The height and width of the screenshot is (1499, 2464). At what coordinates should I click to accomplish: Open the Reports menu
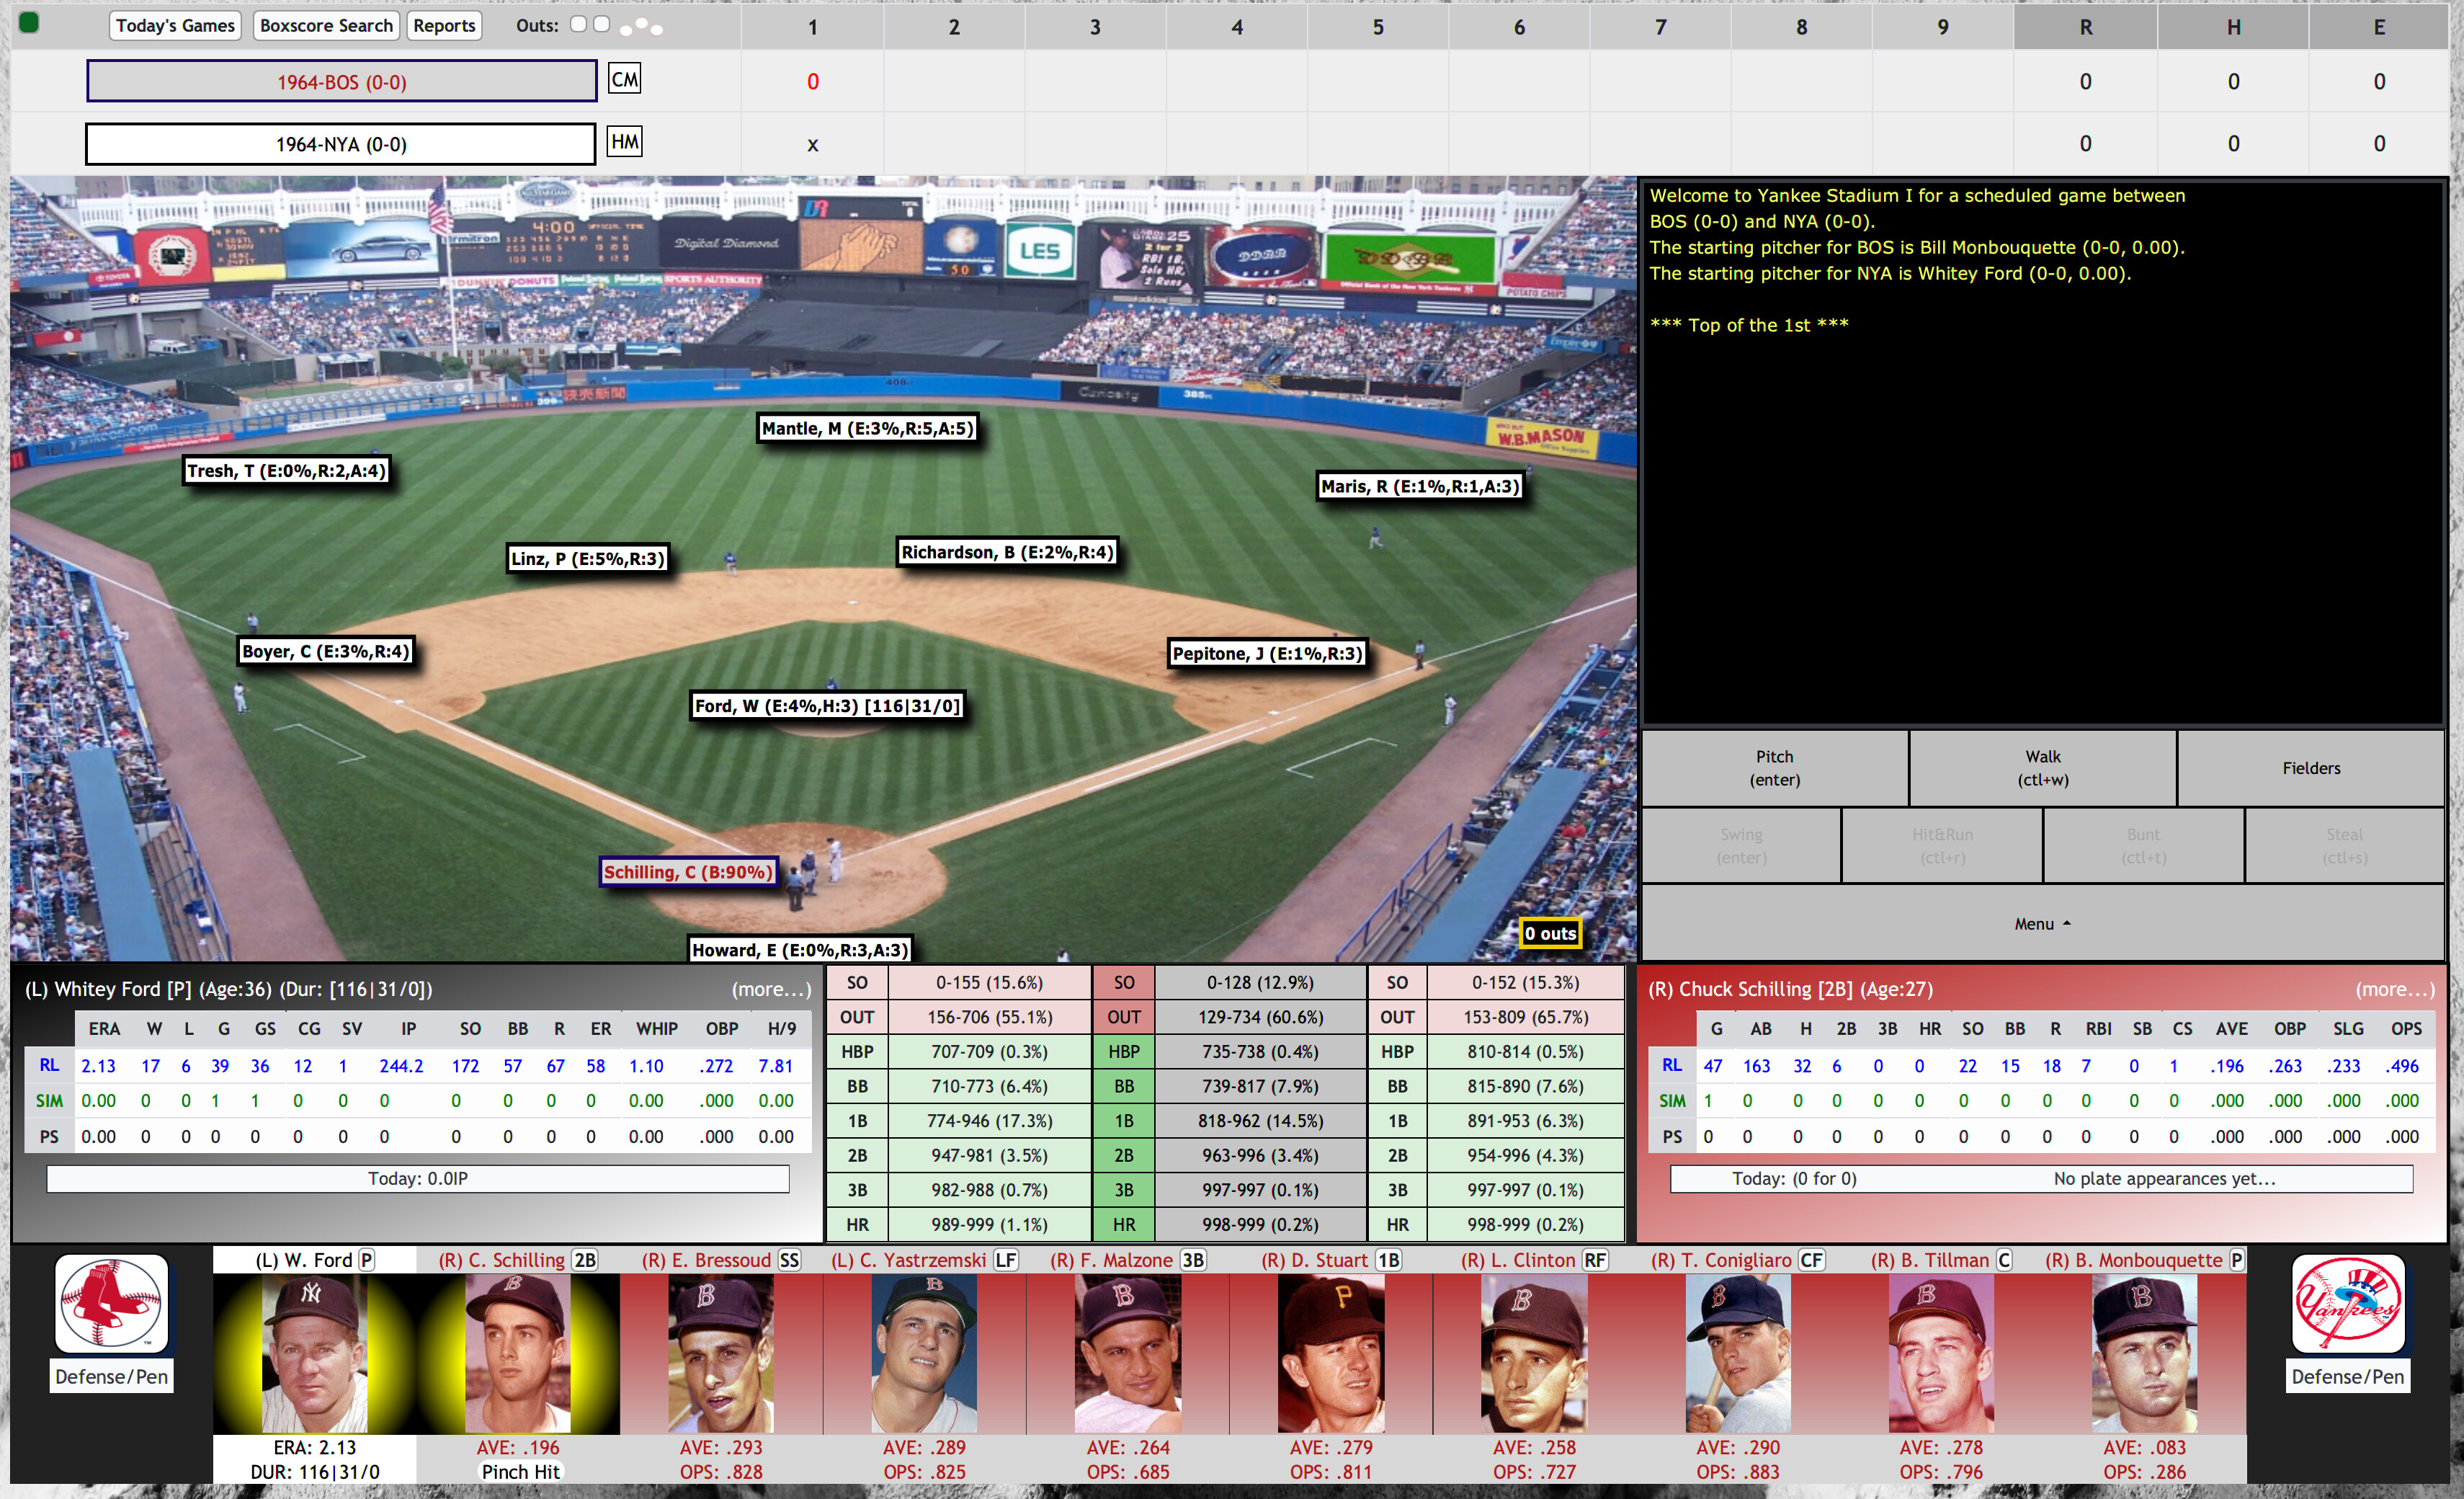444,25
